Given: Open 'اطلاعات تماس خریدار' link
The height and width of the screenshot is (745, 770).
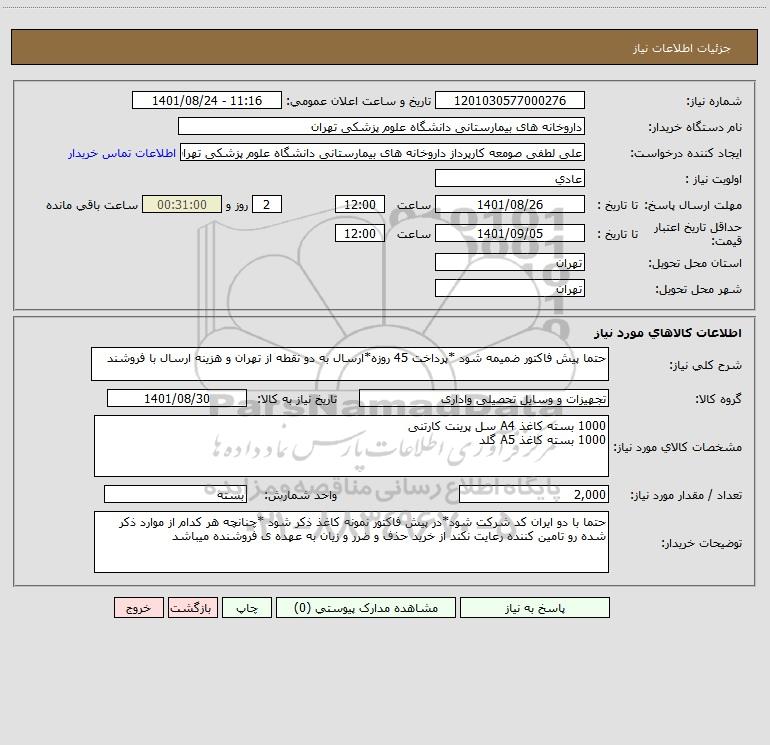Looking at the screenshot, I should click(x=122, y=153).
